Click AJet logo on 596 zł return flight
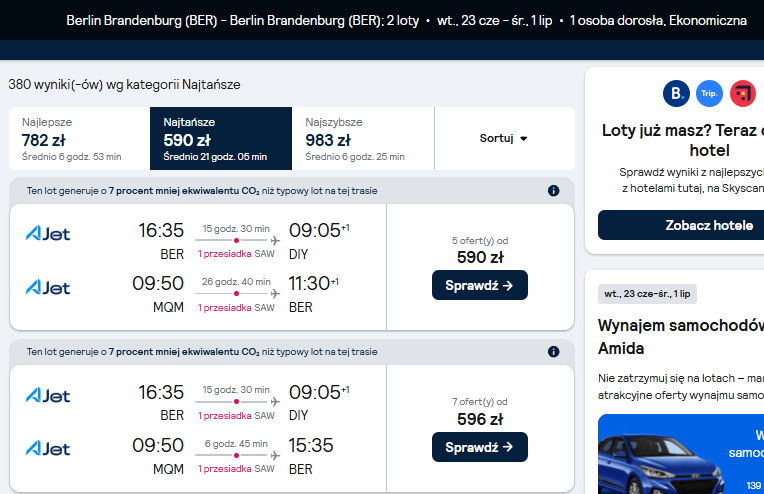Viewport: 764px width, 494px height. (x=48, y=449)
